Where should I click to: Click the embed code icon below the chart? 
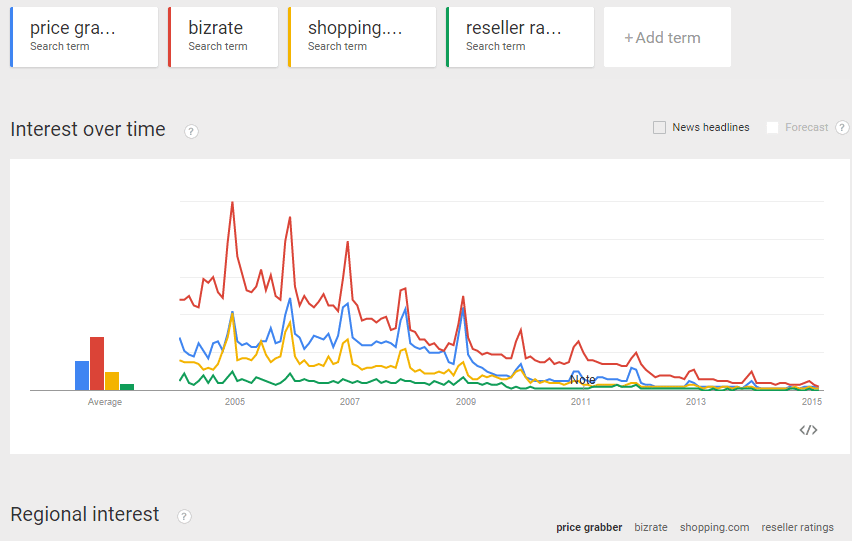click(808, 430)
